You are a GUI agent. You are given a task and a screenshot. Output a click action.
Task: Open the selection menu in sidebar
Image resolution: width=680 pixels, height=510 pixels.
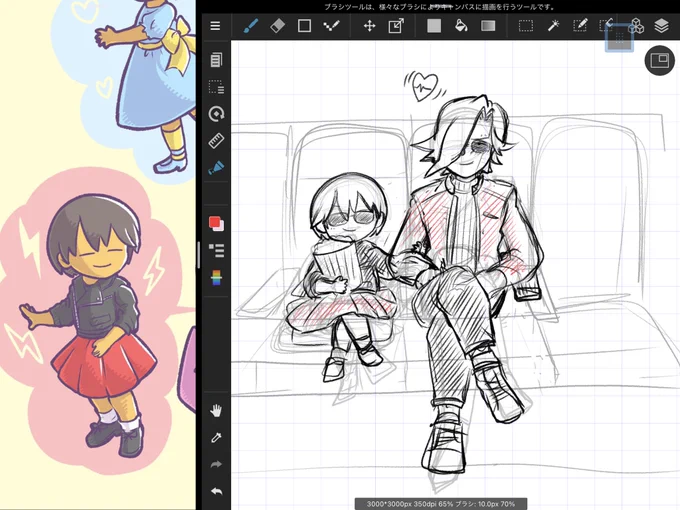tap(216, 87)
